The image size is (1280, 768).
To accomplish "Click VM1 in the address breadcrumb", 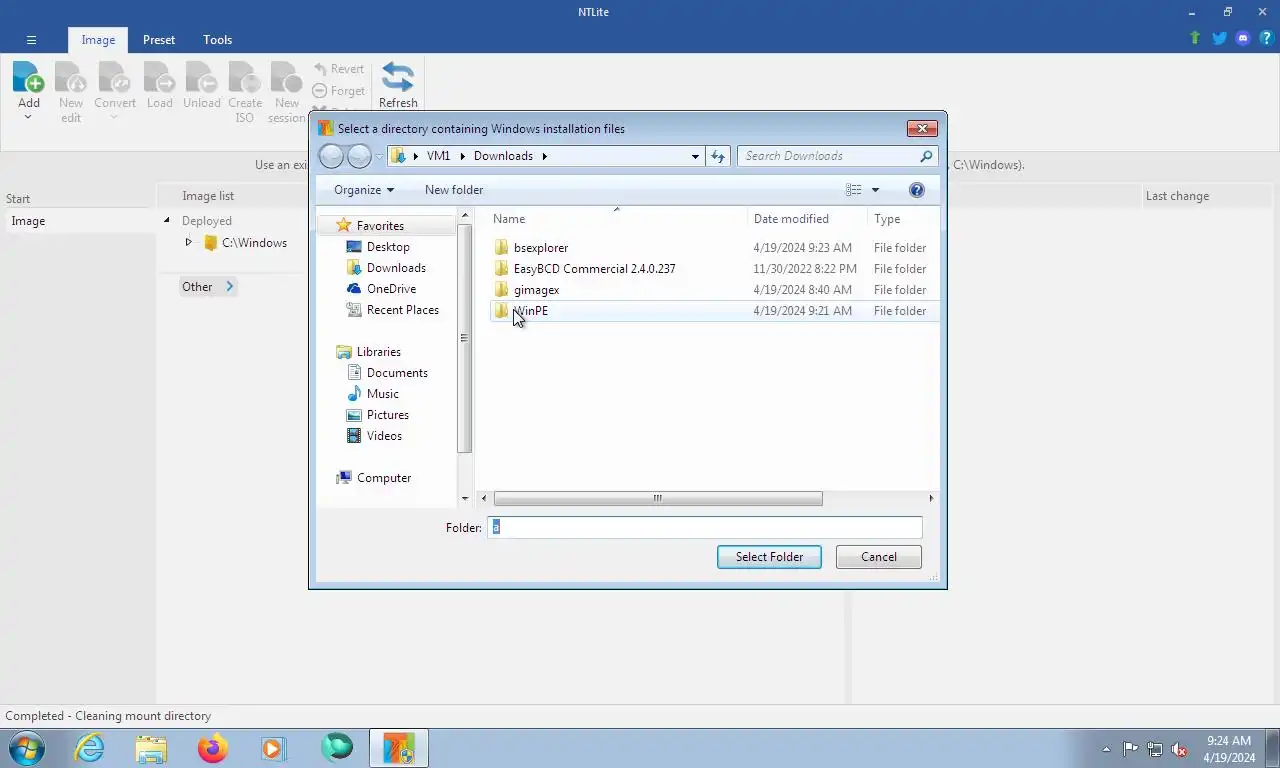I will [x=438, y=156].
